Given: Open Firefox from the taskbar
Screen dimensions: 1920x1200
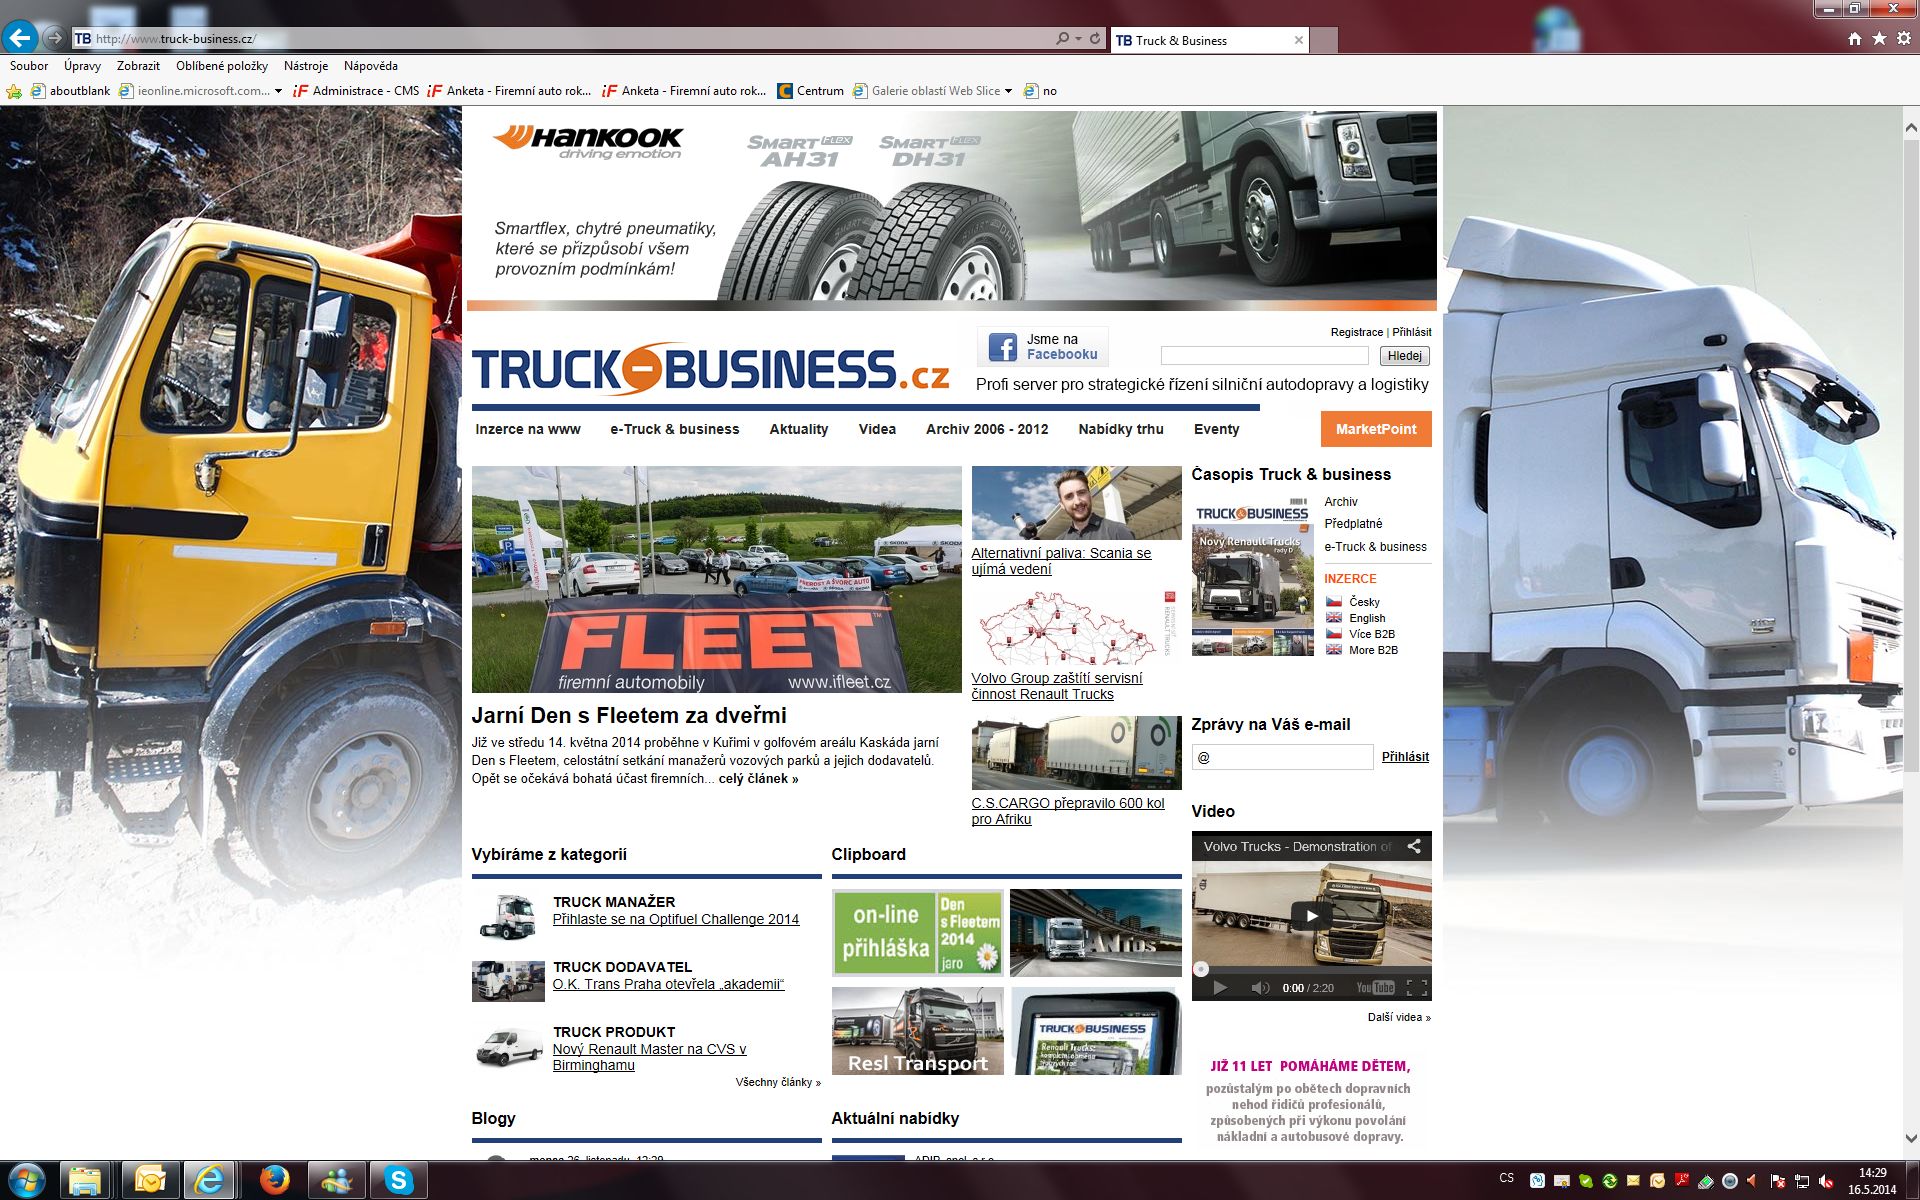Looking at the screenshot, I should pyautogui.click(x=274, y=1181).
